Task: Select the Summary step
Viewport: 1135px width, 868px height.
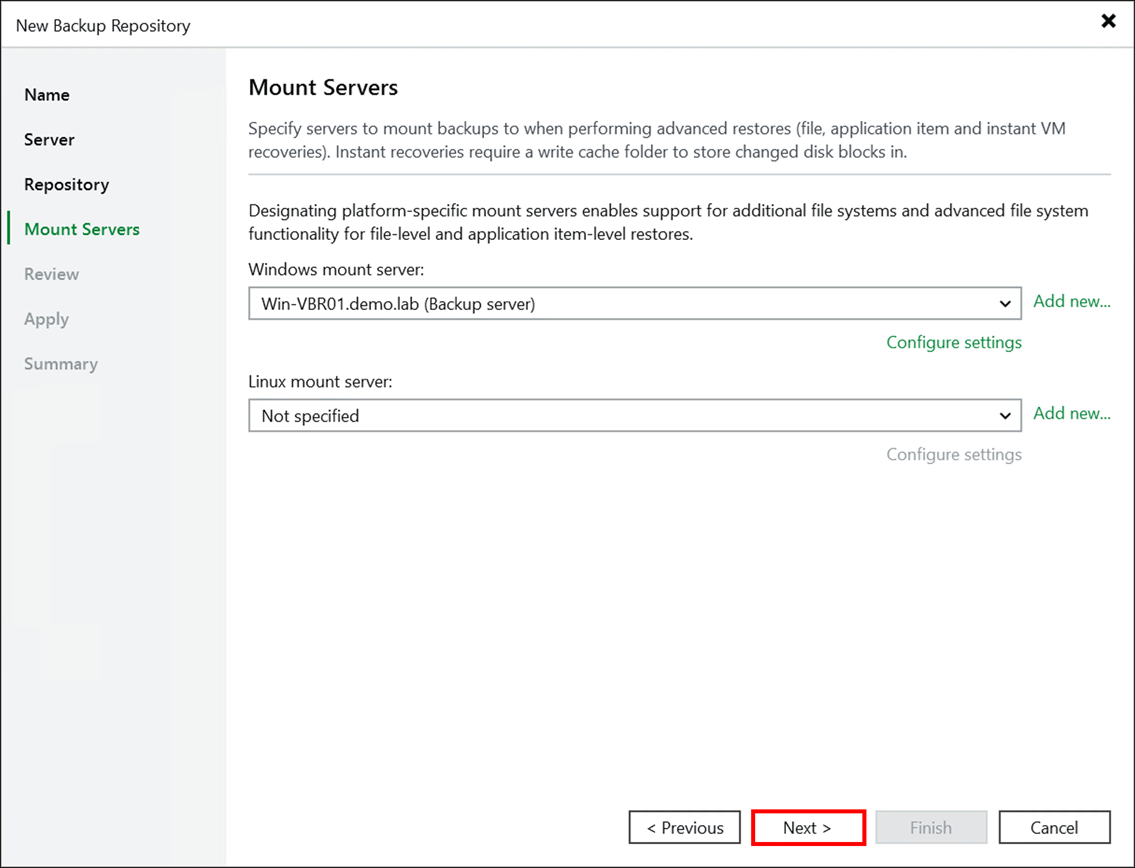Action: click(60, 364)
